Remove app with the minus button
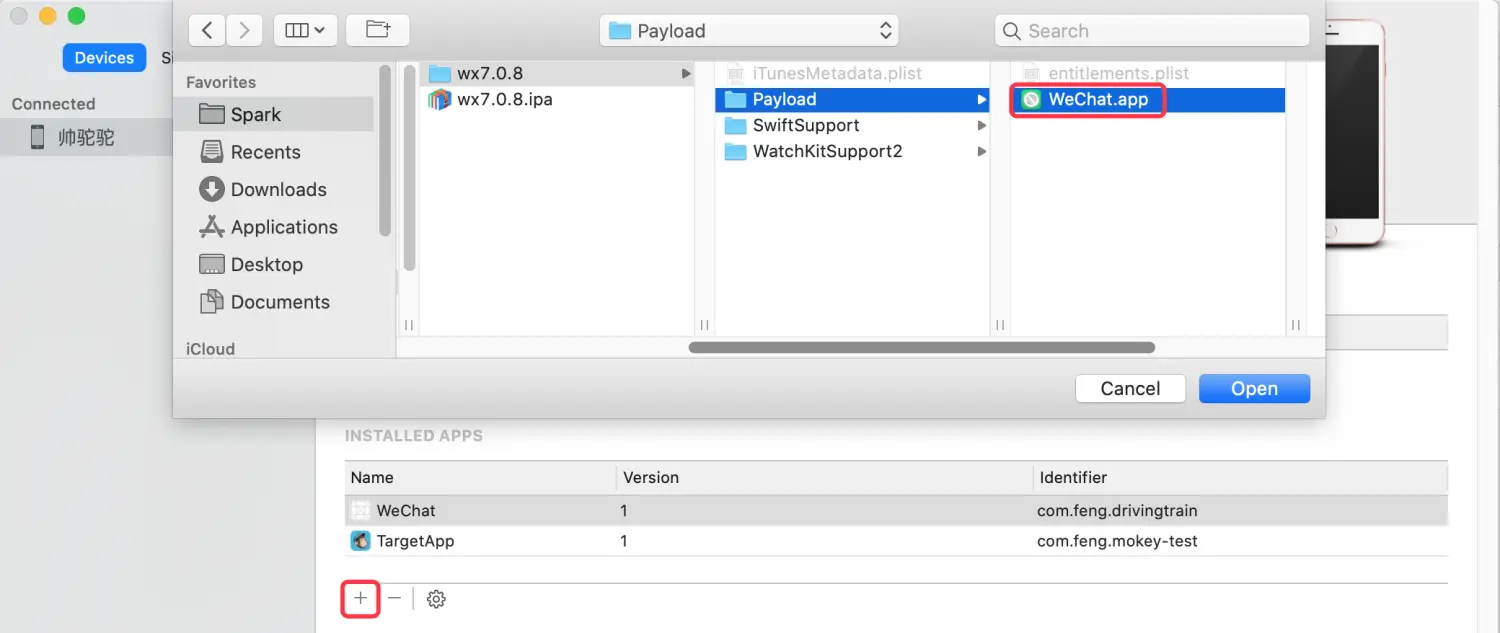Image resolution: width=1500 pixels, height=633 pixels. [395, 598]
